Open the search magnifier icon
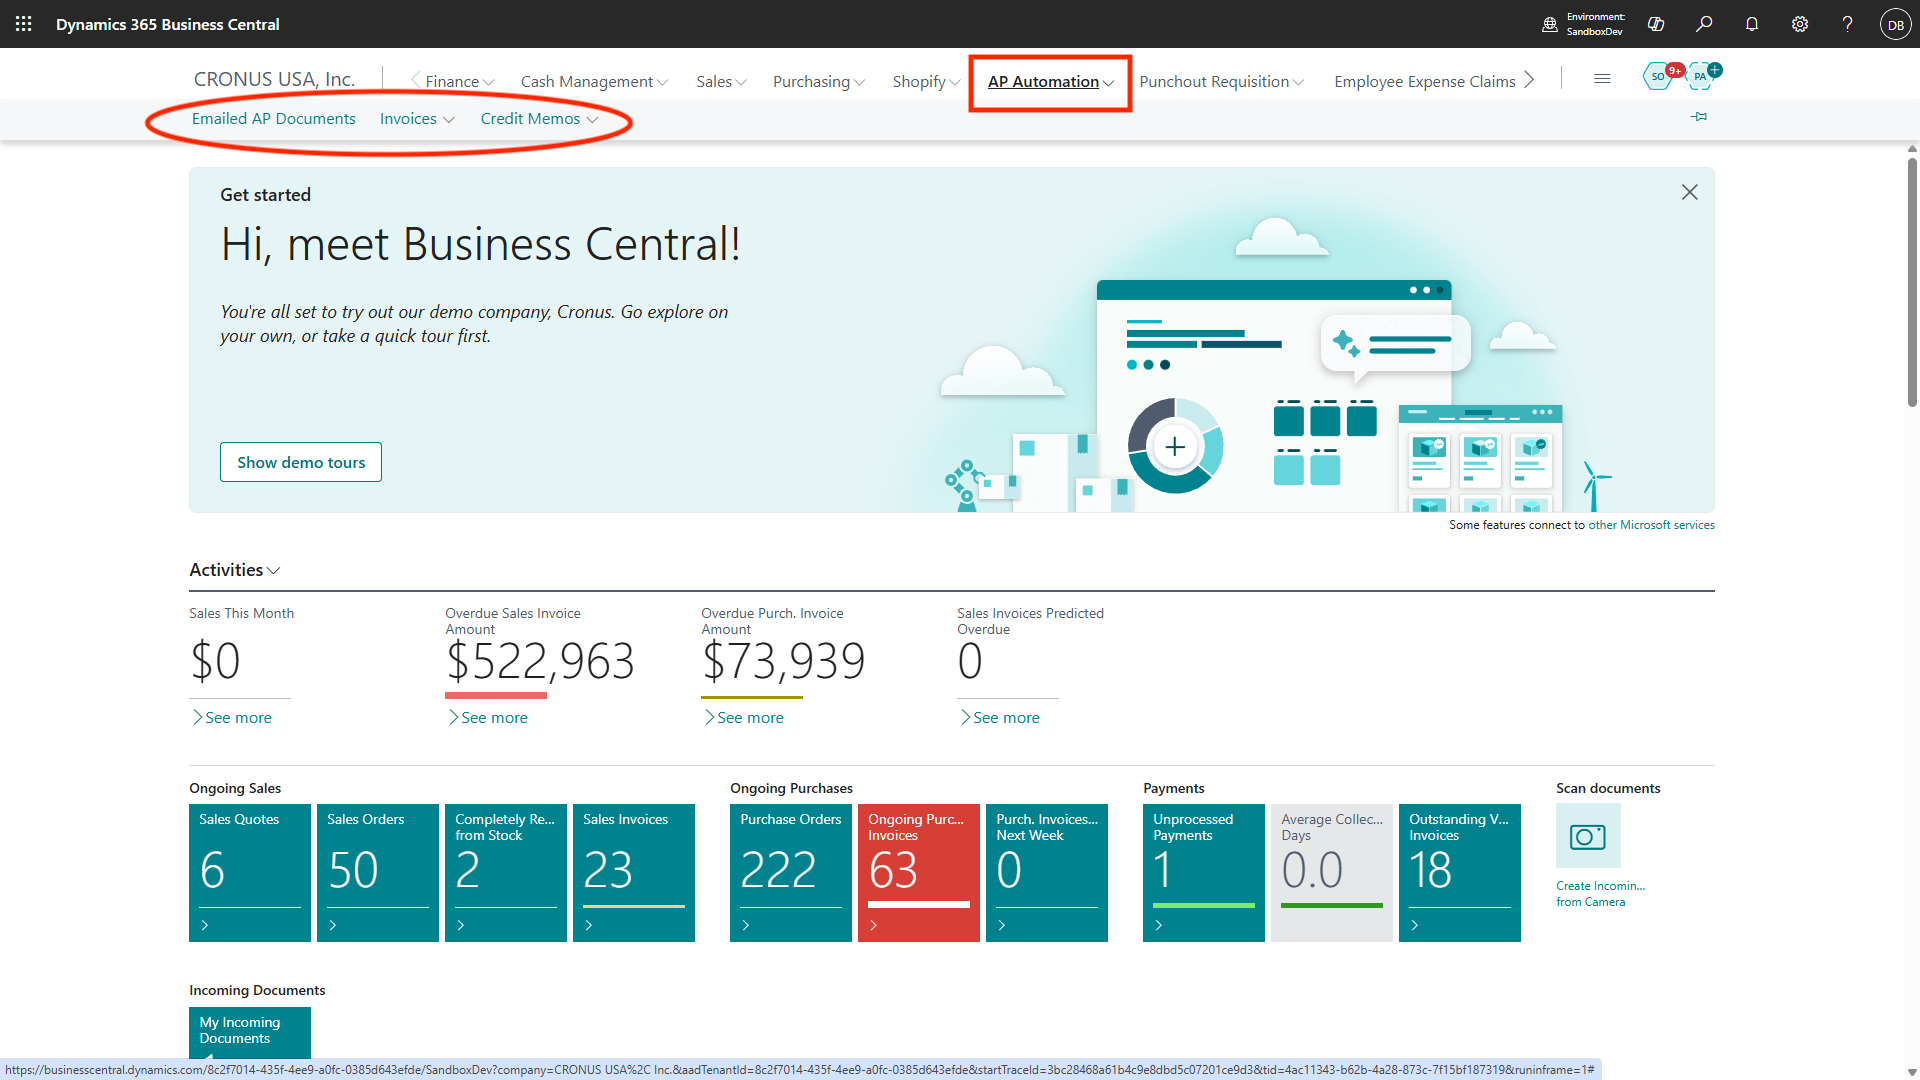The image size is (1920, 1080). [x=1704, y=24]
